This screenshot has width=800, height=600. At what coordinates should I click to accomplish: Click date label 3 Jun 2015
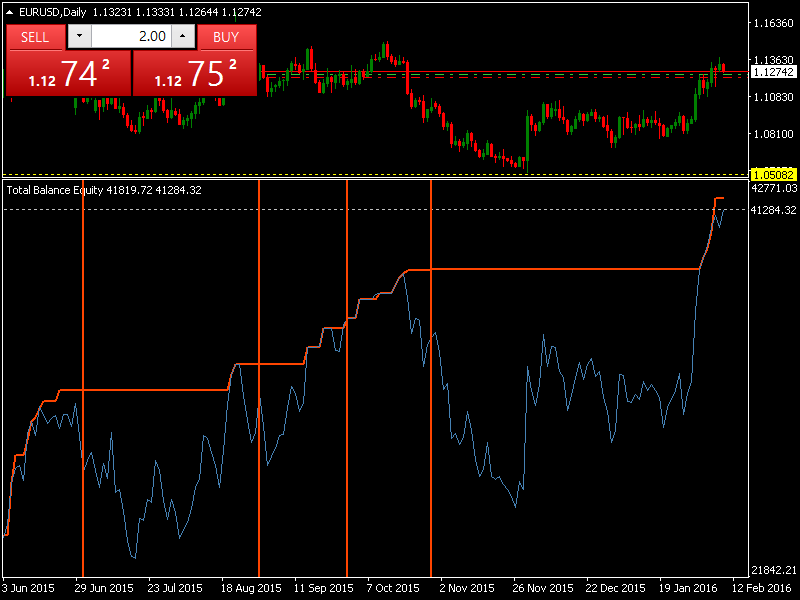[x=28, y=588]
